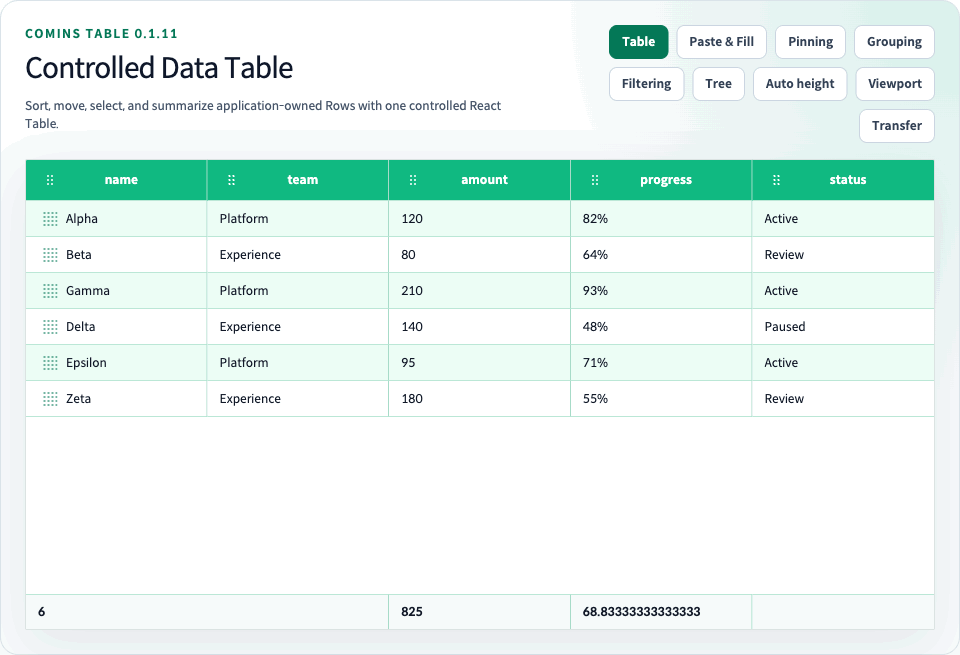The image size is (960, 655).
Task: Click the row grip icon beside Alpha
Action: tap(50, 219)
